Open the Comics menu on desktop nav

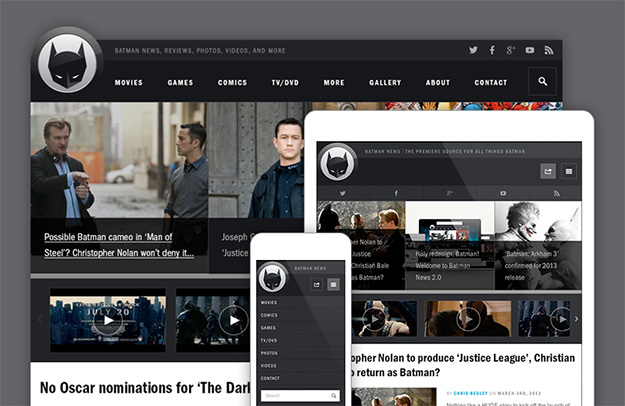(x=232, y=82)
